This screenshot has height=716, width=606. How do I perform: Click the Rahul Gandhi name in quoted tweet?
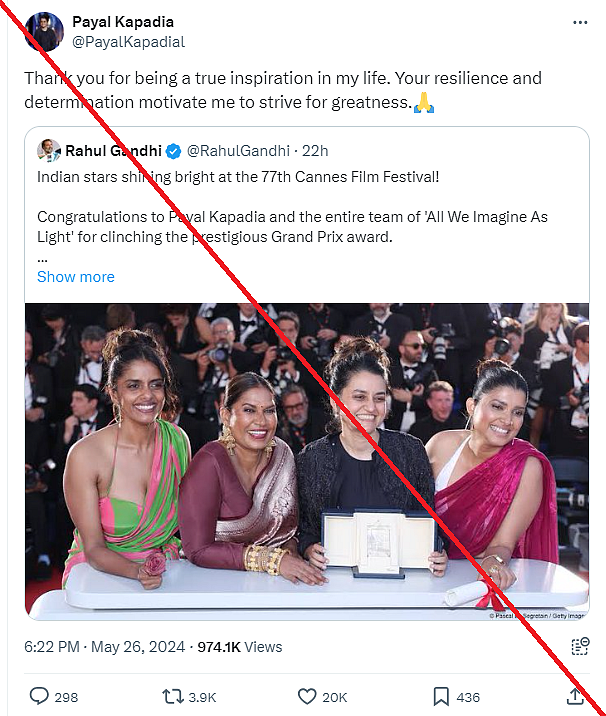coord(113,151)
